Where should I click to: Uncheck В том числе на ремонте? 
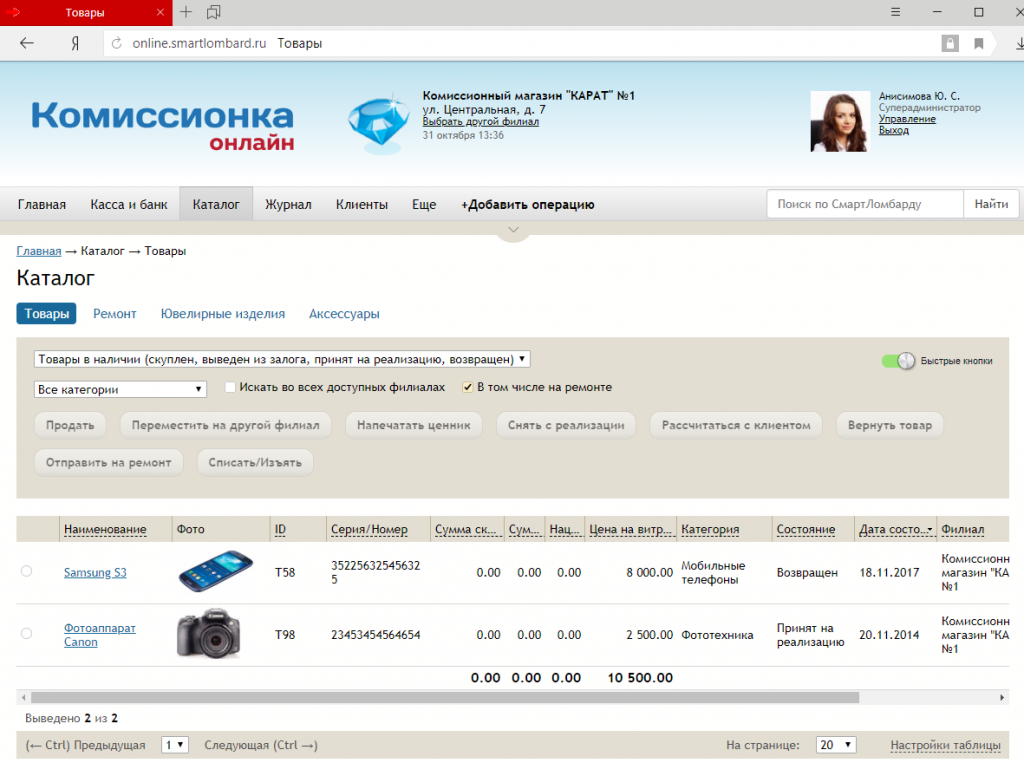(468, 387)
